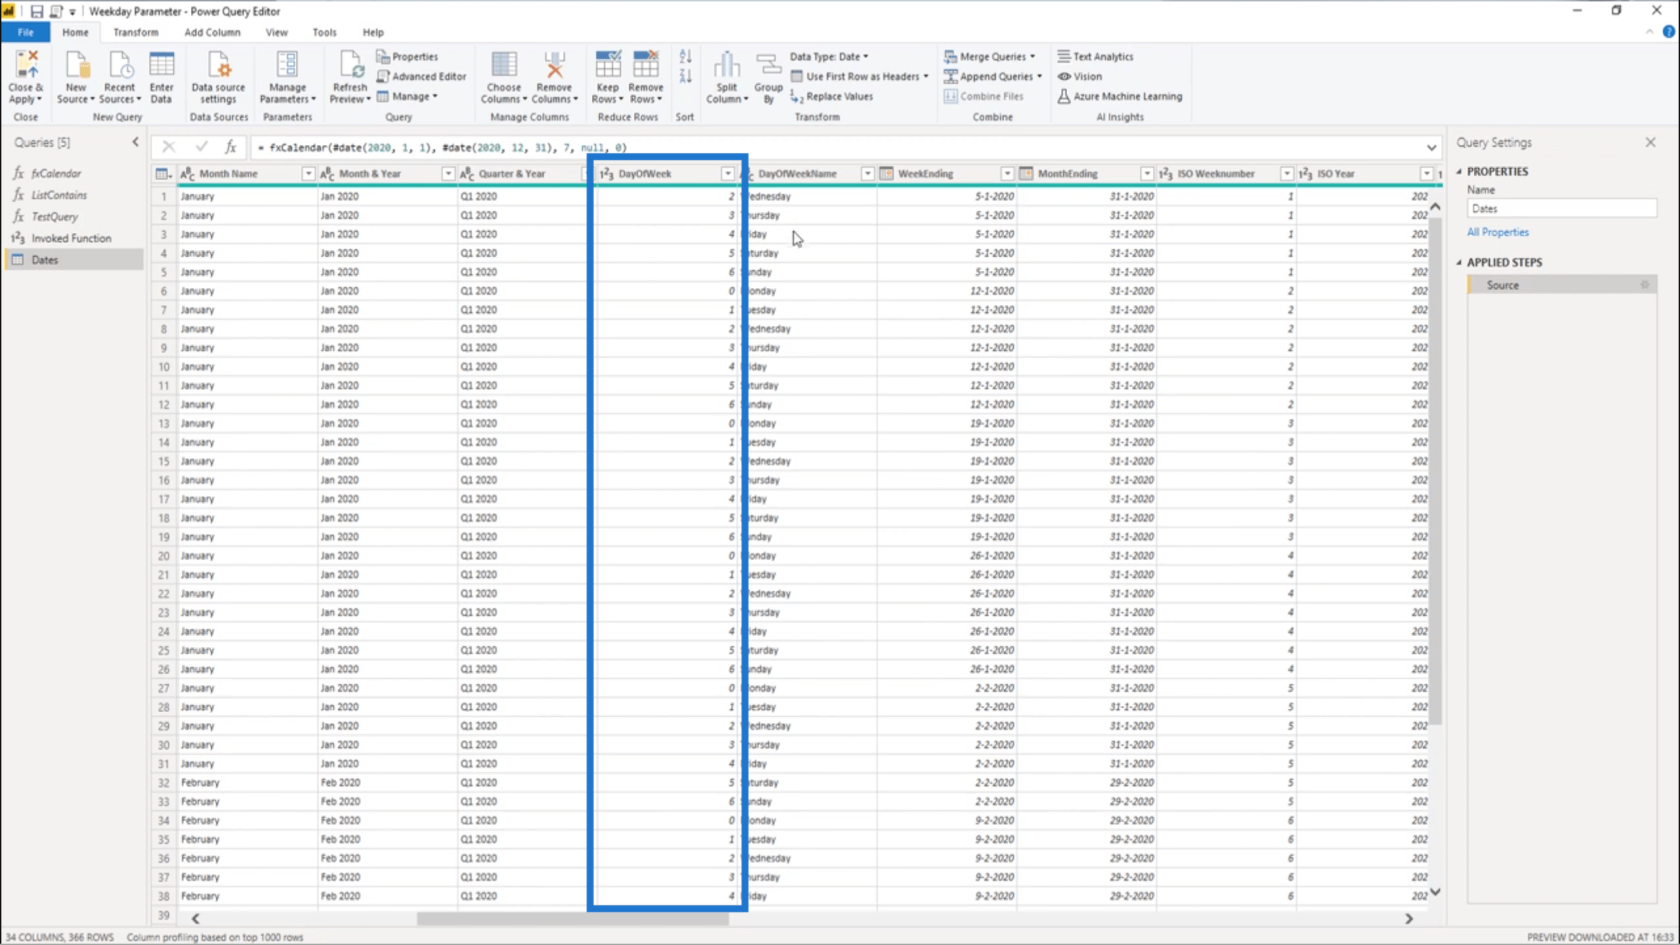Switch to the Add Column tab
1680x945 pixels.
click(x=212, y=32)
